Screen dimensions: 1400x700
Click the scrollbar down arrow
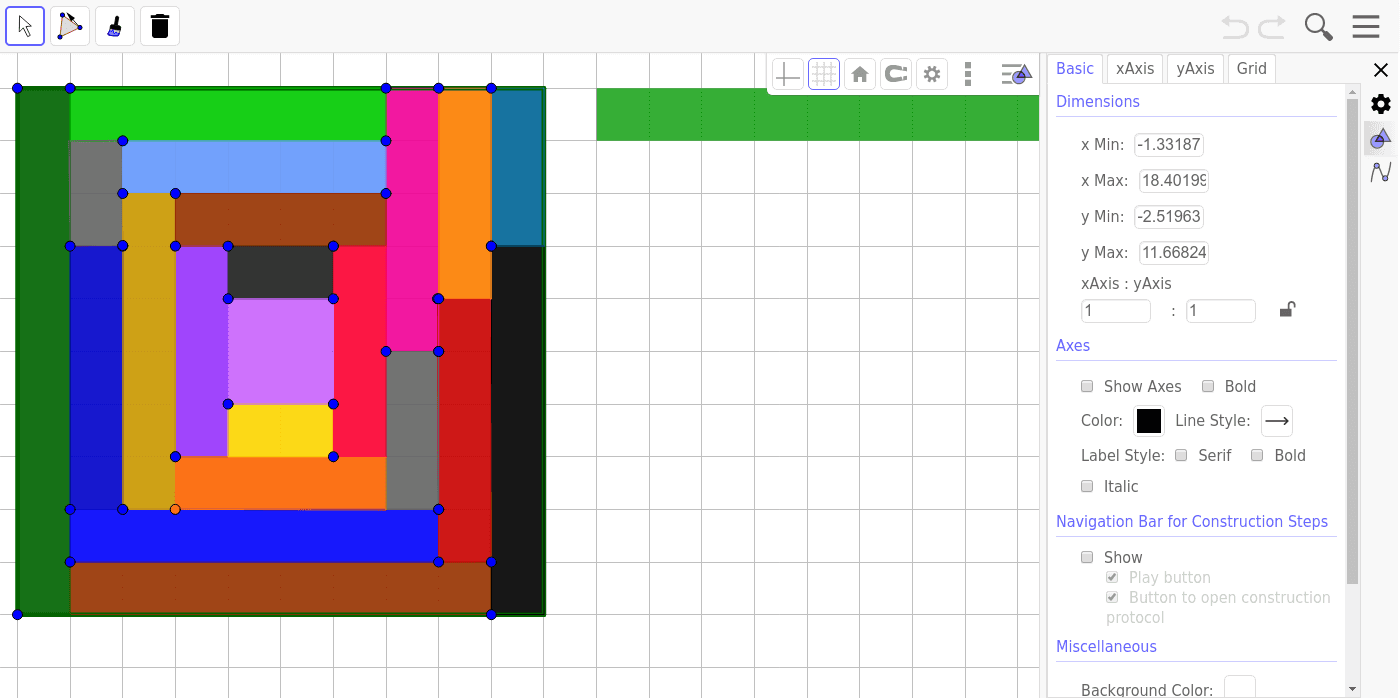pyautogui.click(x=1353, y=689)
